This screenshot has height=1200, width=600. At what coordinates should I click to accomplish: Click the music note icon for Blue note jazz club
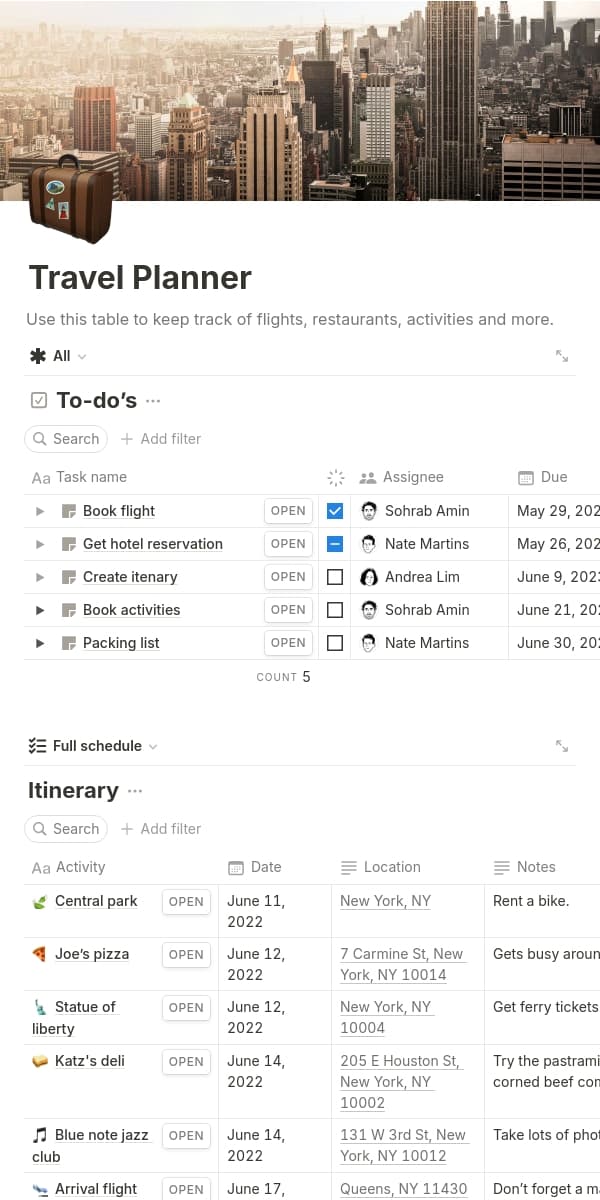coord(40,1135)
